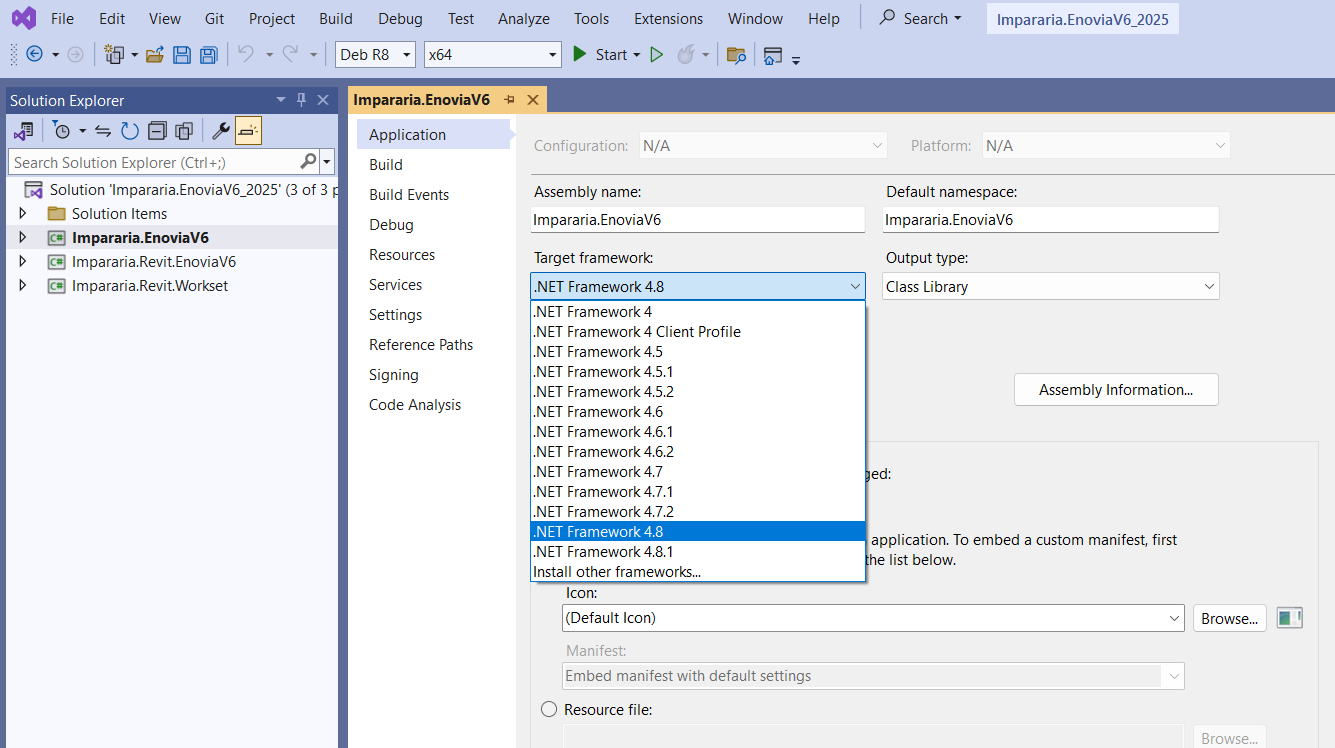Screen dimensions: 1335x748
Task: Toggle the Resource file radio button
Action: (548, 708)
